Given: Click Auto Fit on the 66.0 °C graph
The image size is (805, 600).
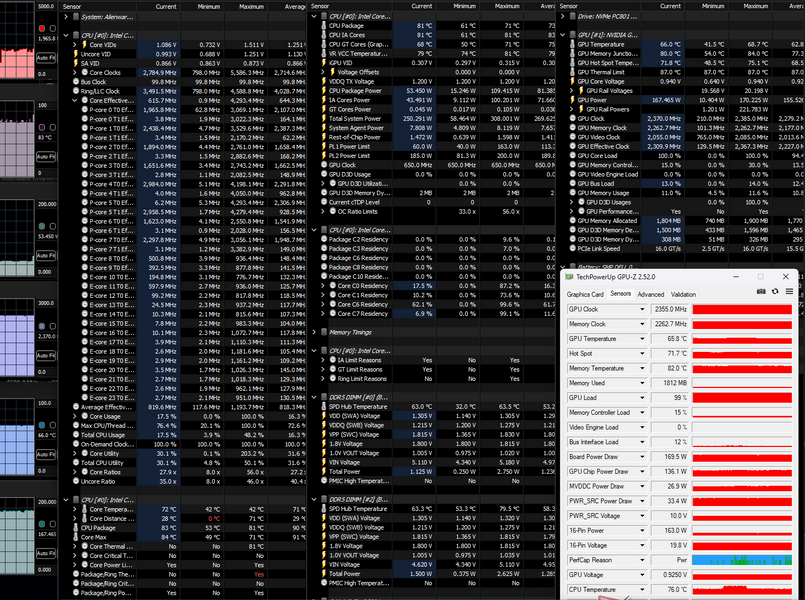Looking at the screenshot, I should 46,454.
